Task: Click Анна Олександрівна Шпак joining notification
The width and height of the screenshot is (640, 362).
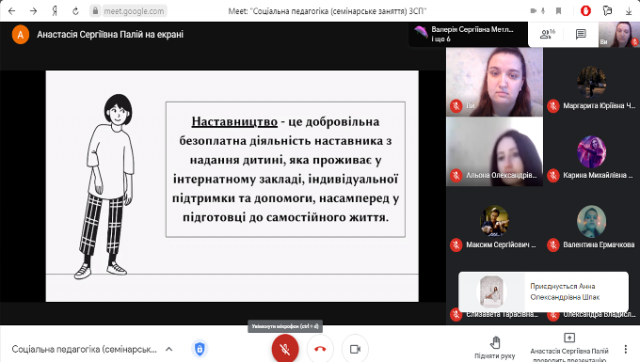Action: [543, 292]
